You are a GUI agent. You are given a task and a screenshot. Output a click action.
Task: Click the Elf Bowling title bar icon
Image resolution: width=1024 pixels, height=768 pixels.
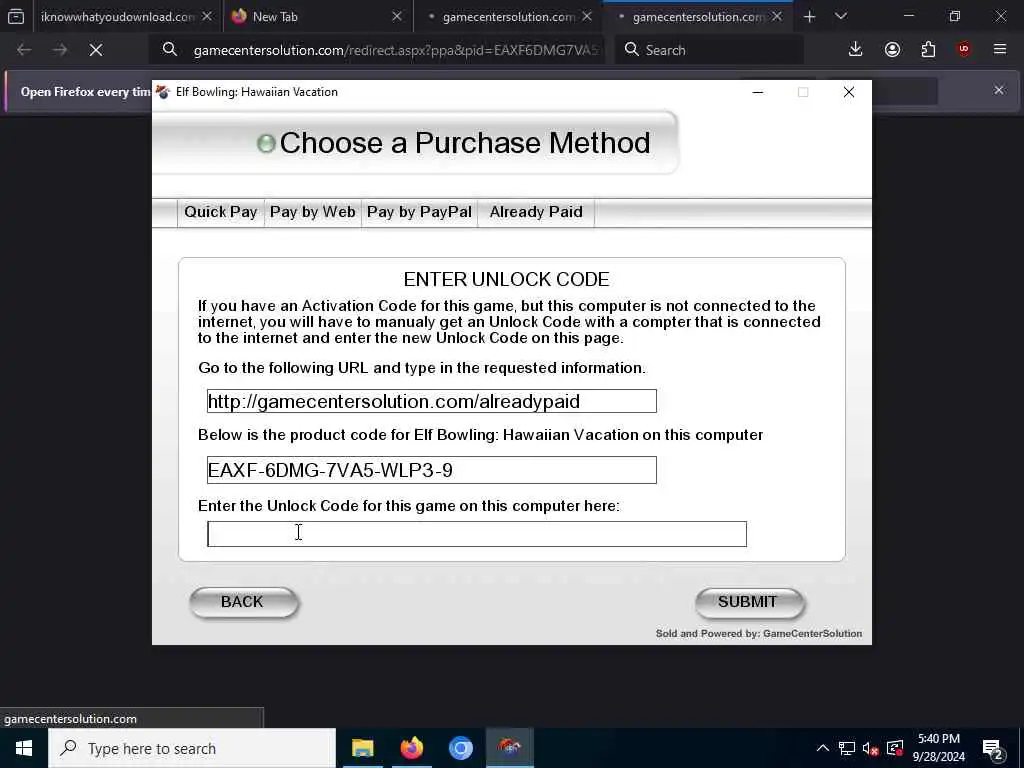tap(163, 92)
